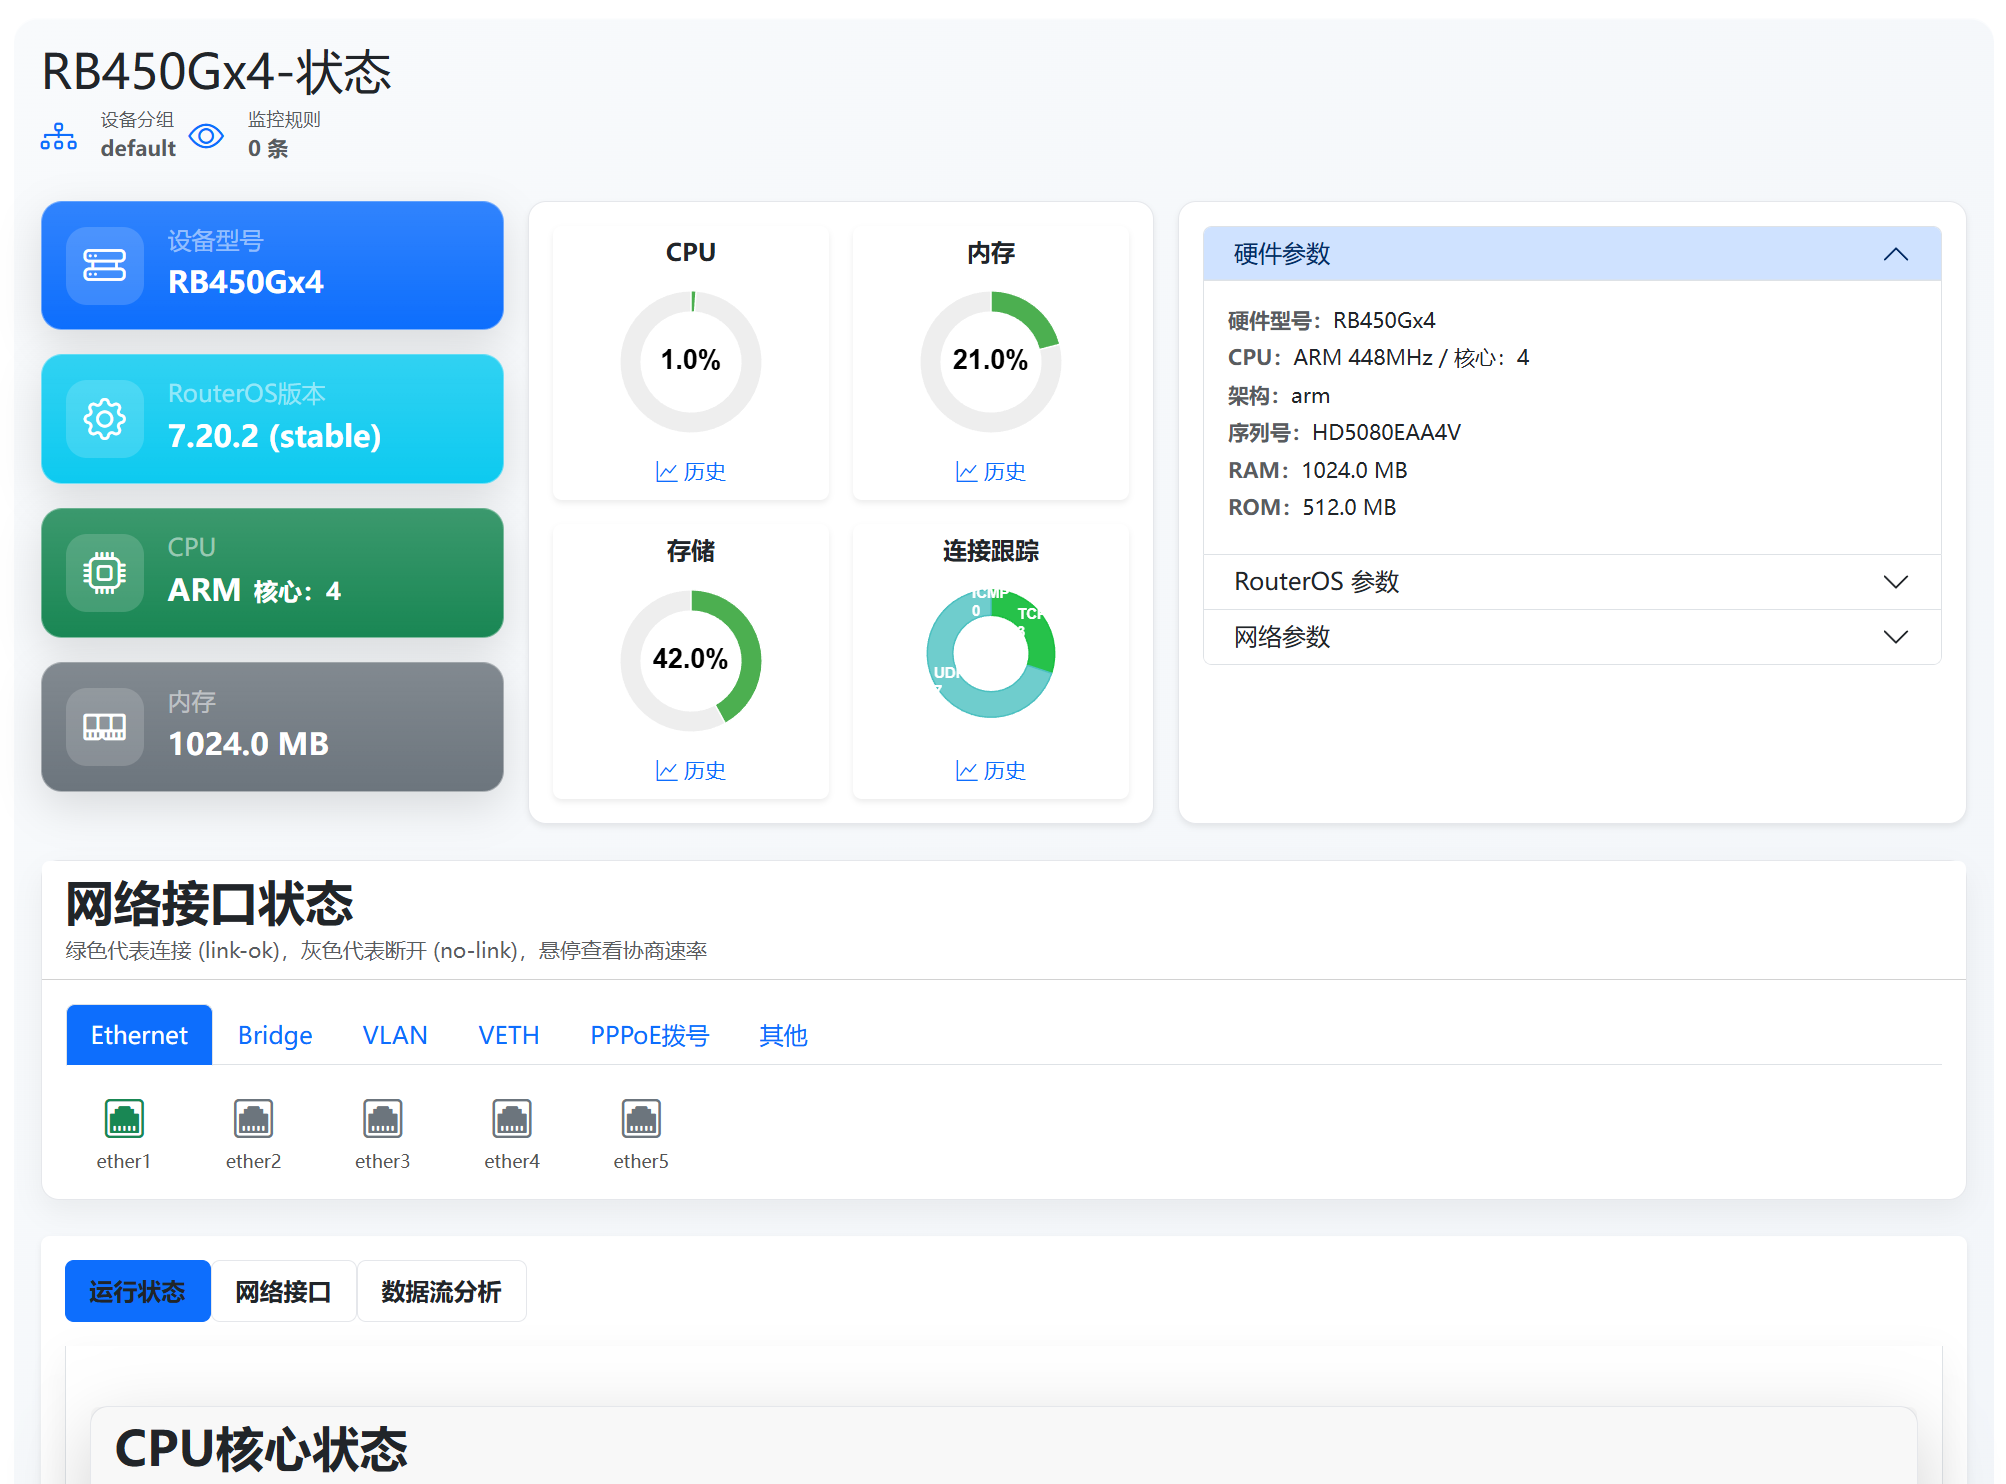Click the ether5 port icon
Screen dimensions: 2006x1484
tap(641, 1118)
